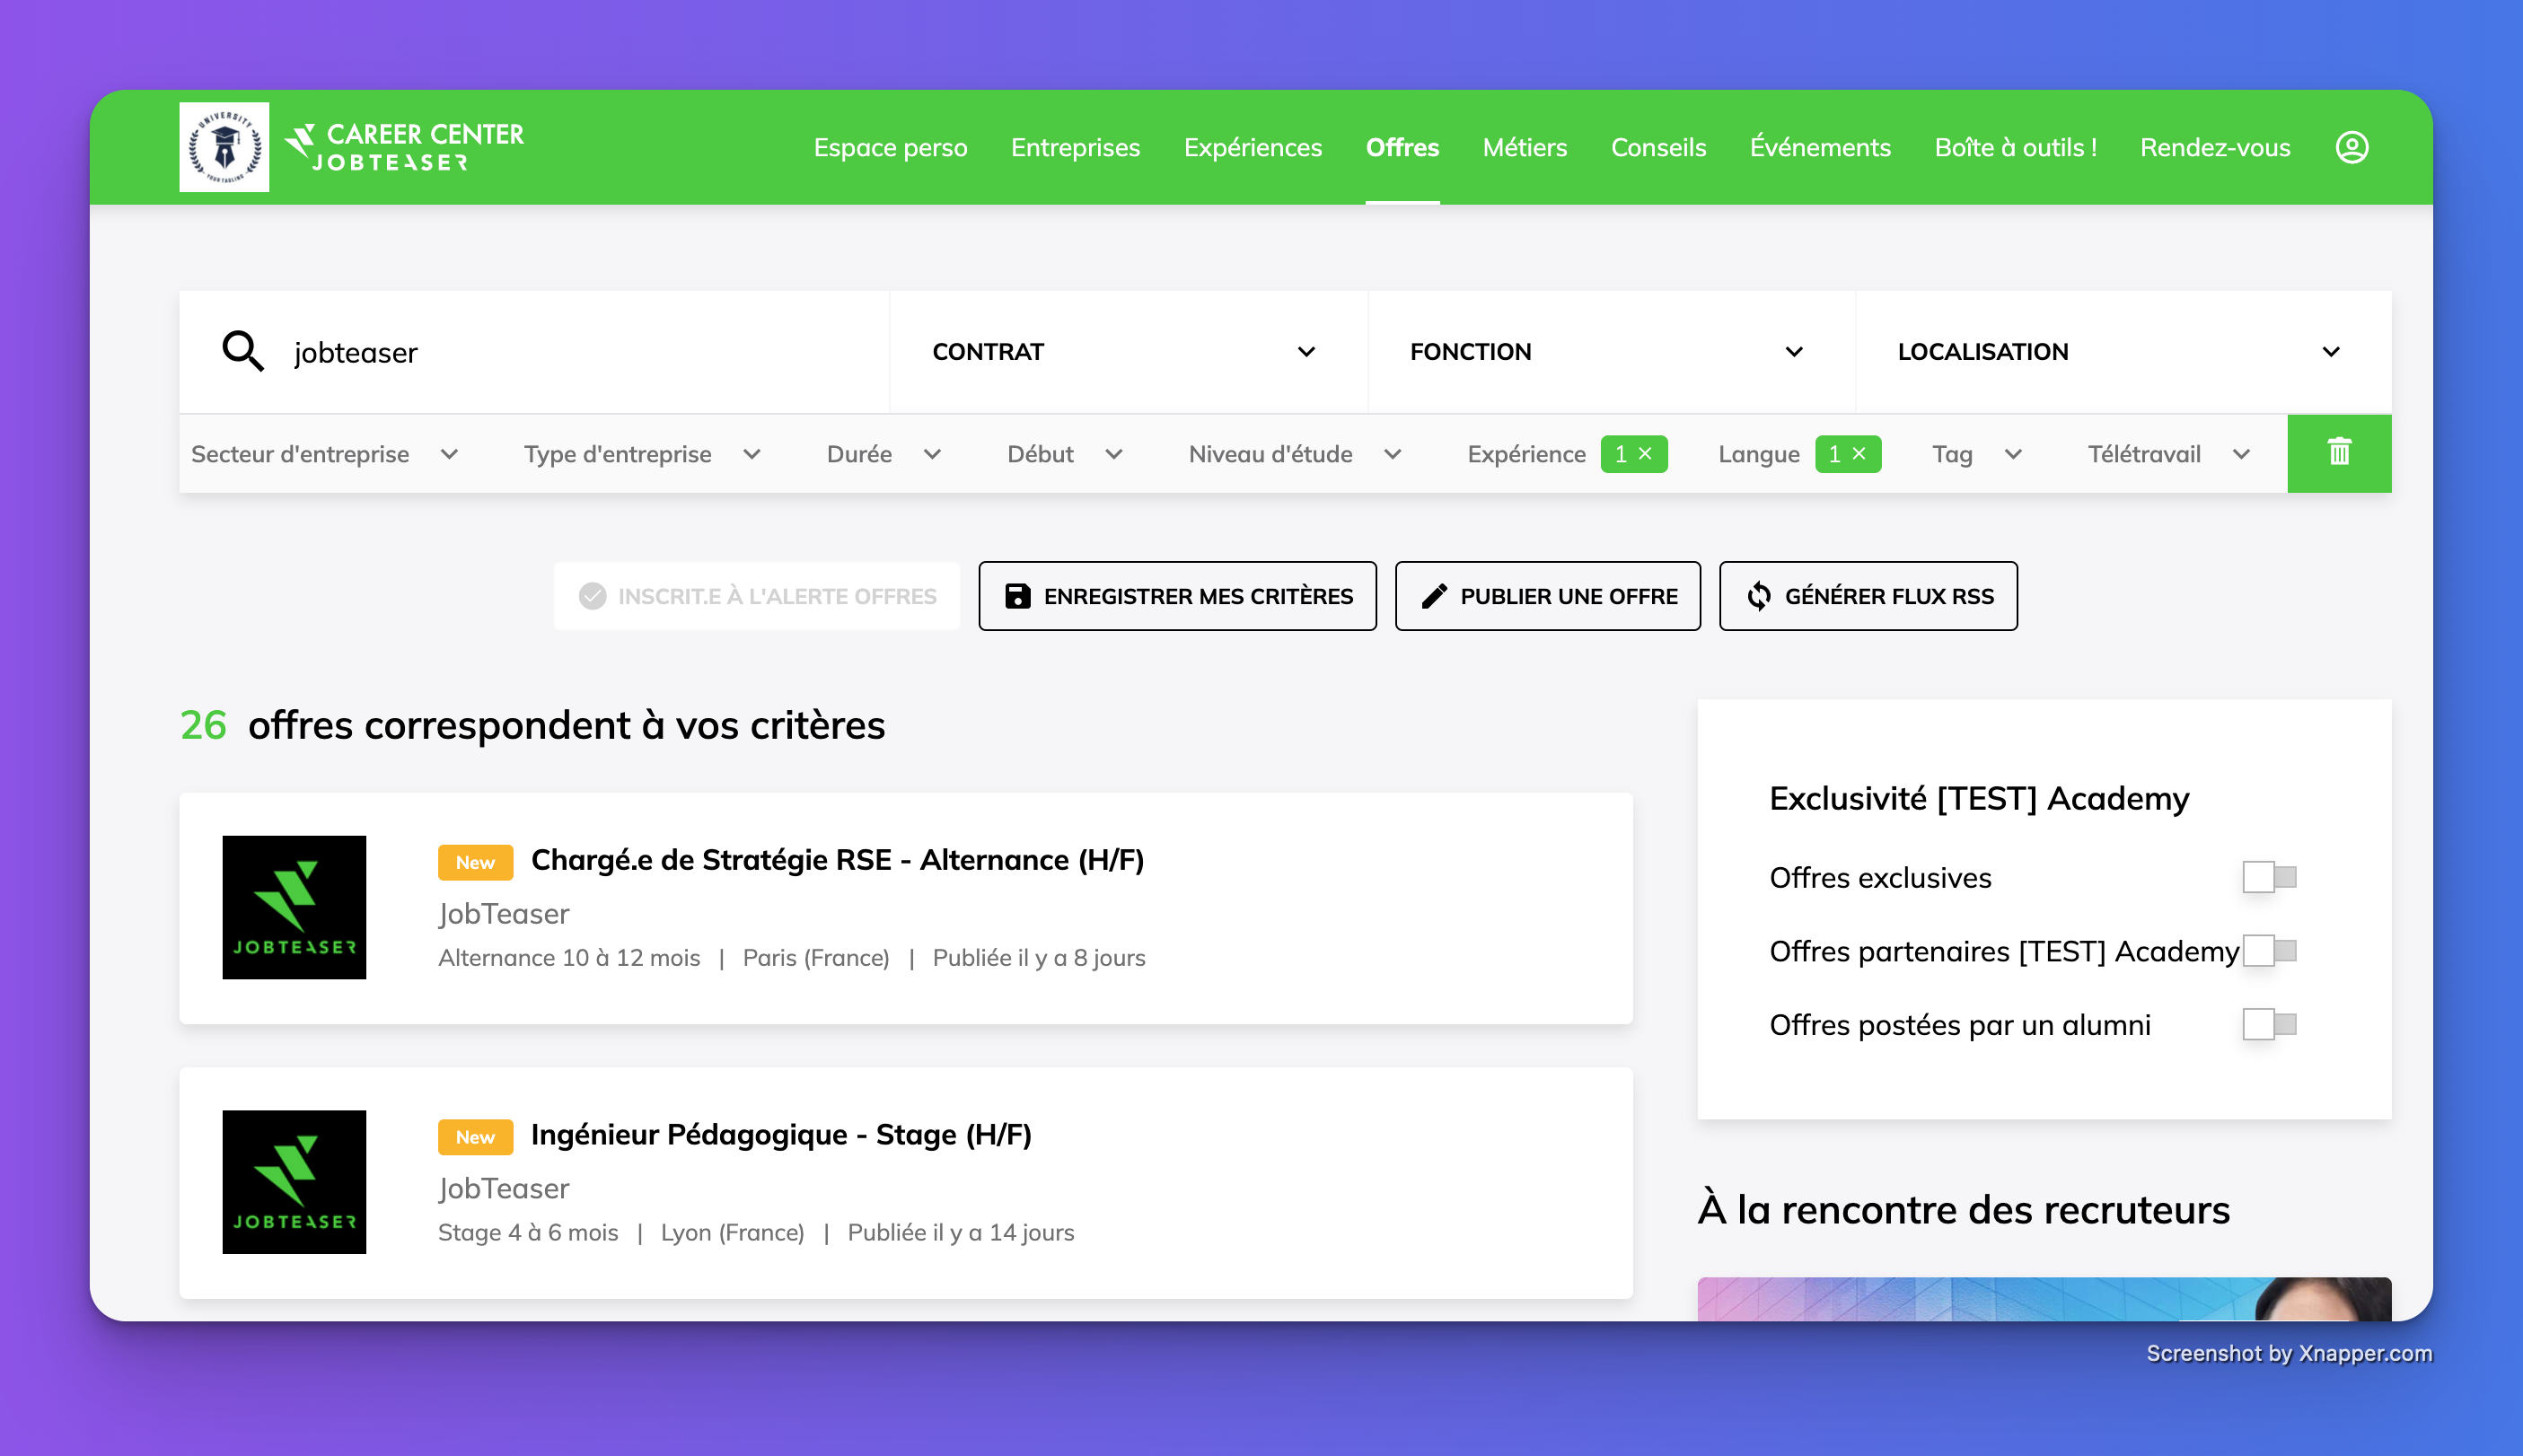This screenshot has height=1456, width=2523.
Task: Click 'Paris (France)' location text
Action: tap(816, 958)
